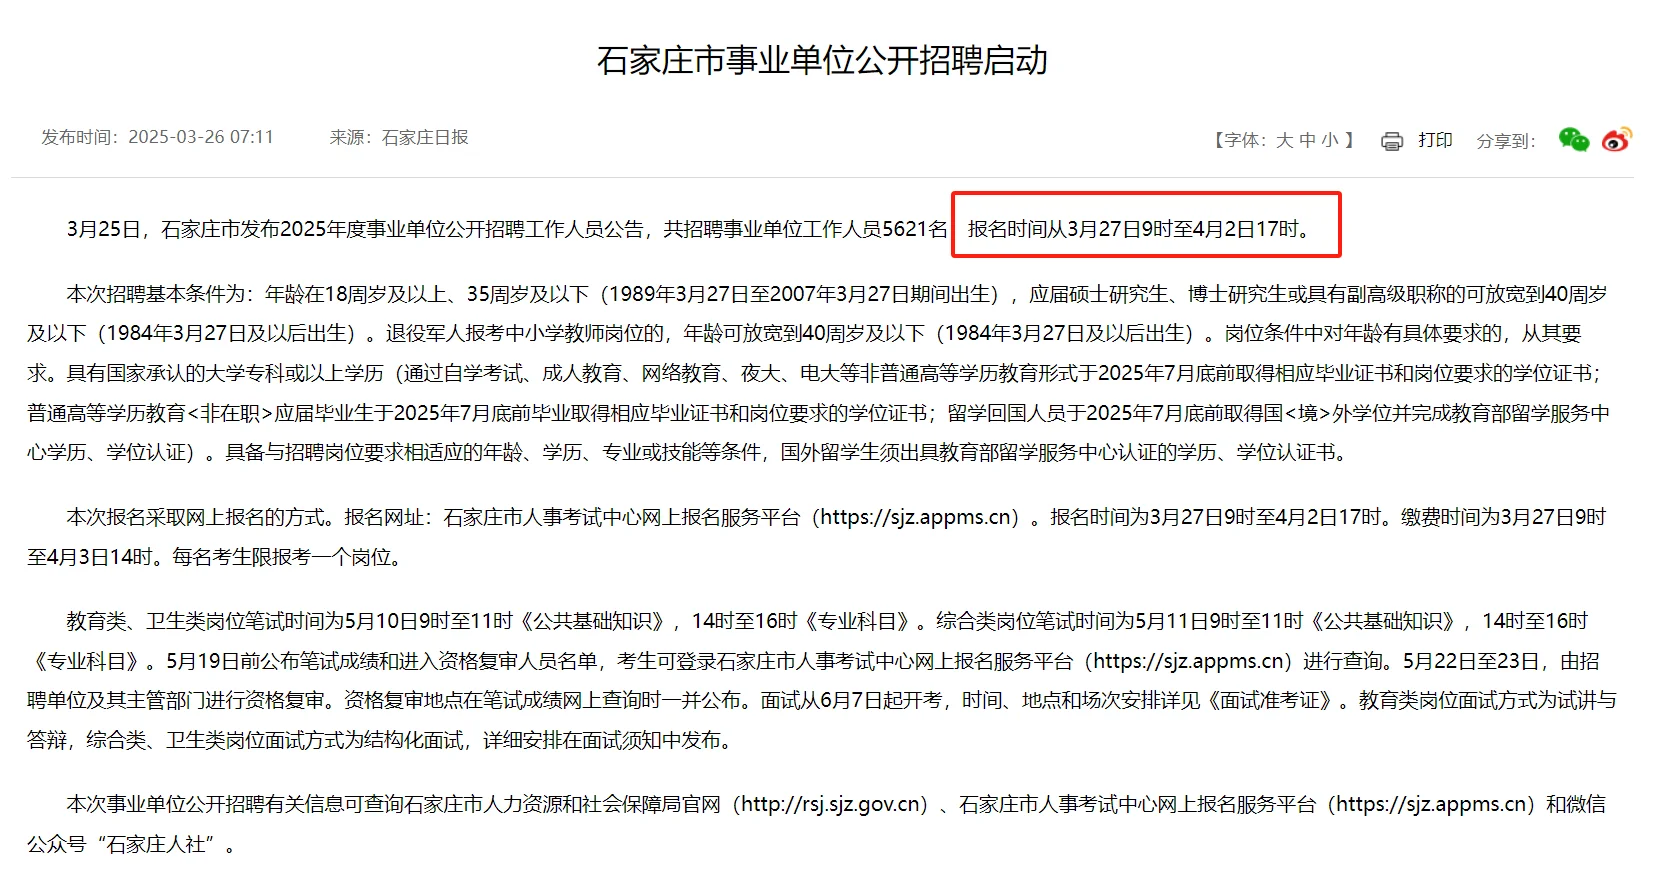The width and height of the screenshot is (1666, 890).
Task: Set font size to 大
Action: coord(1284,140)
